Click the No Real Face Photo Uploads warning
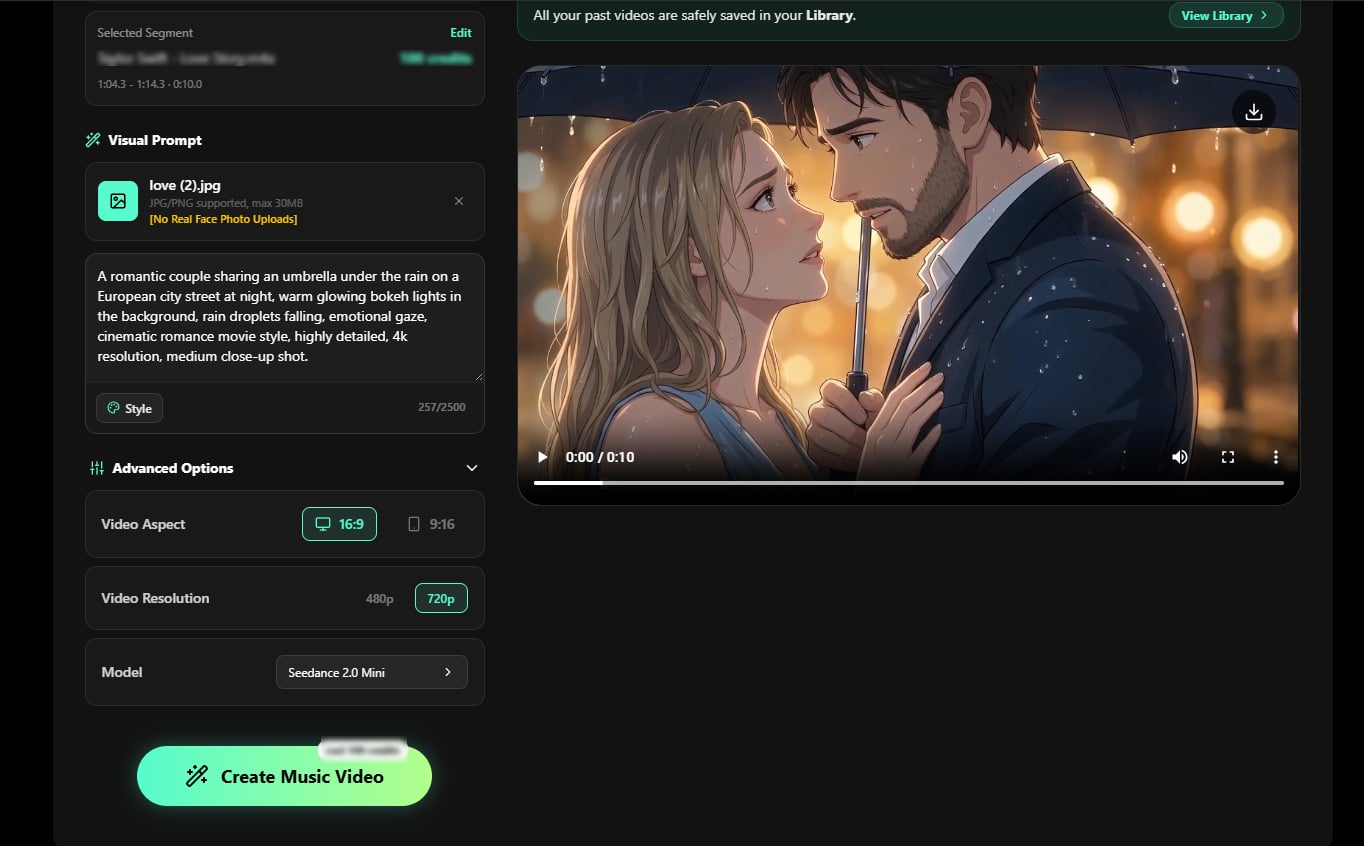The height and width of the screenshot is (846, 1364). pyautogui.click(x=223, y=219)
